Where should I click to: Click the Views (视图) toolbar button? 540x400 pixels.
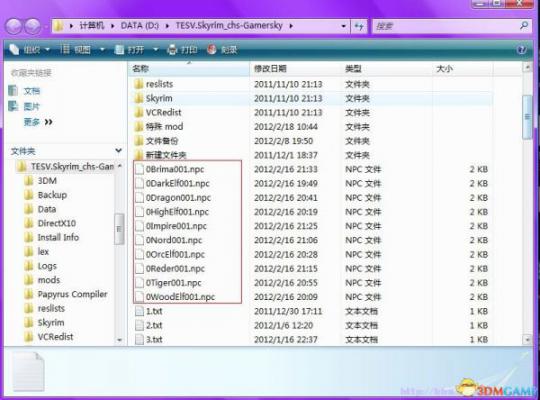(76, 50)
